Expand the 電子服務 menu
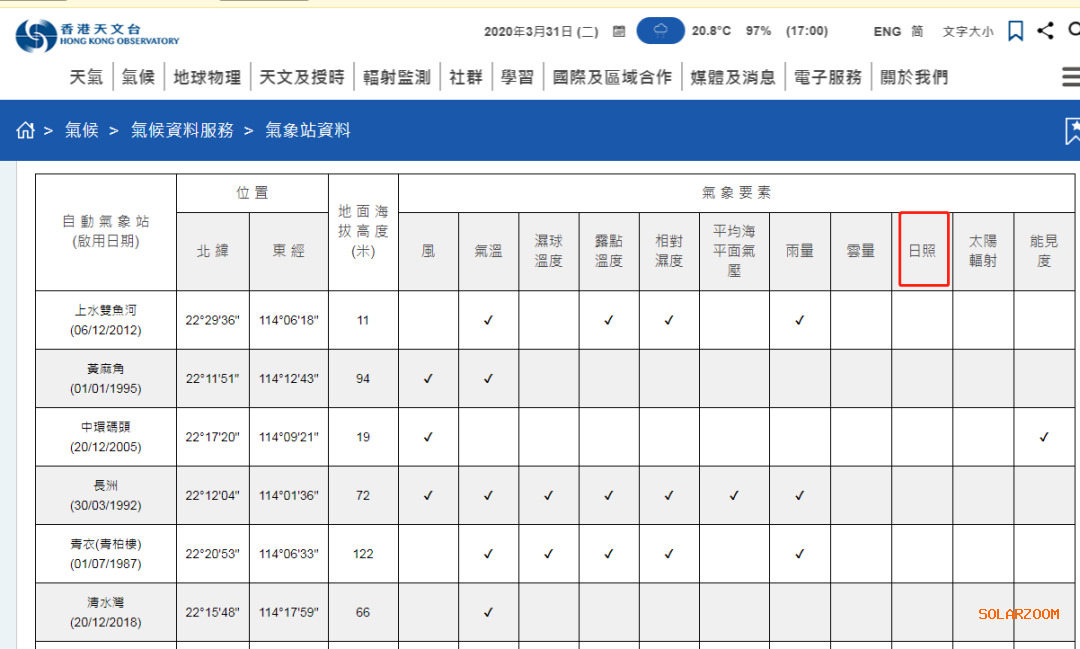Screen dimensions: 1080x649 click(x=828, y=77)
